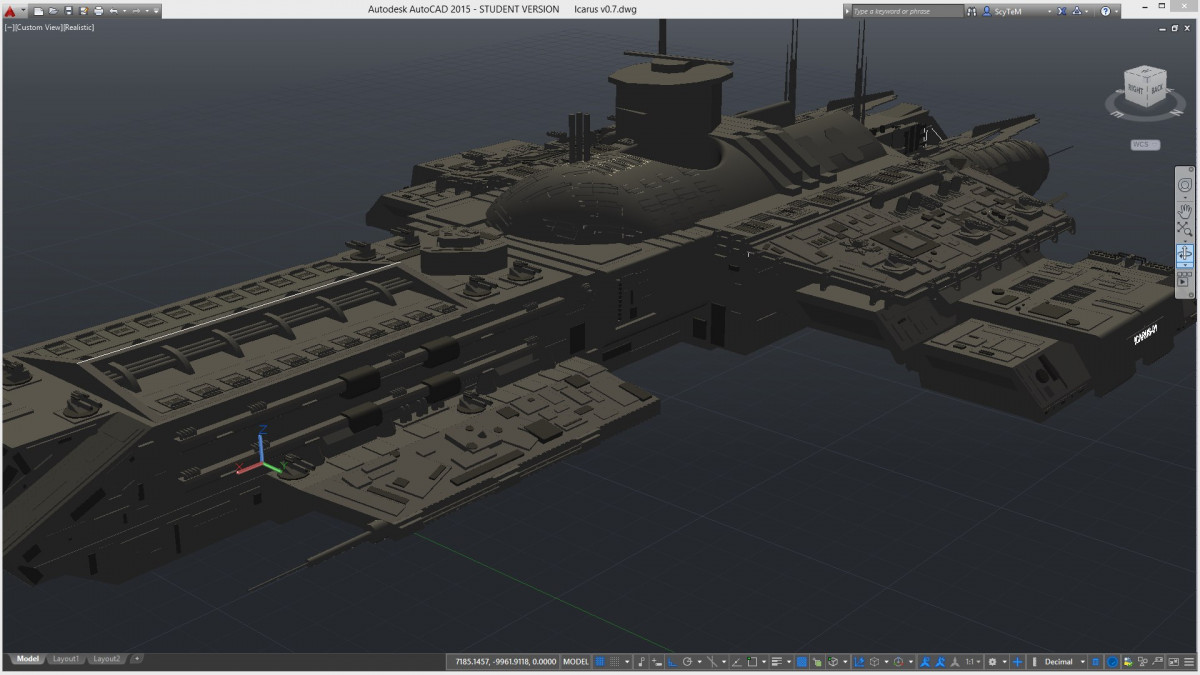Toggle ortho mode in status bar
Image resolution: width=1200 pixels, height=675 pixels.
(x=672, y=662)
